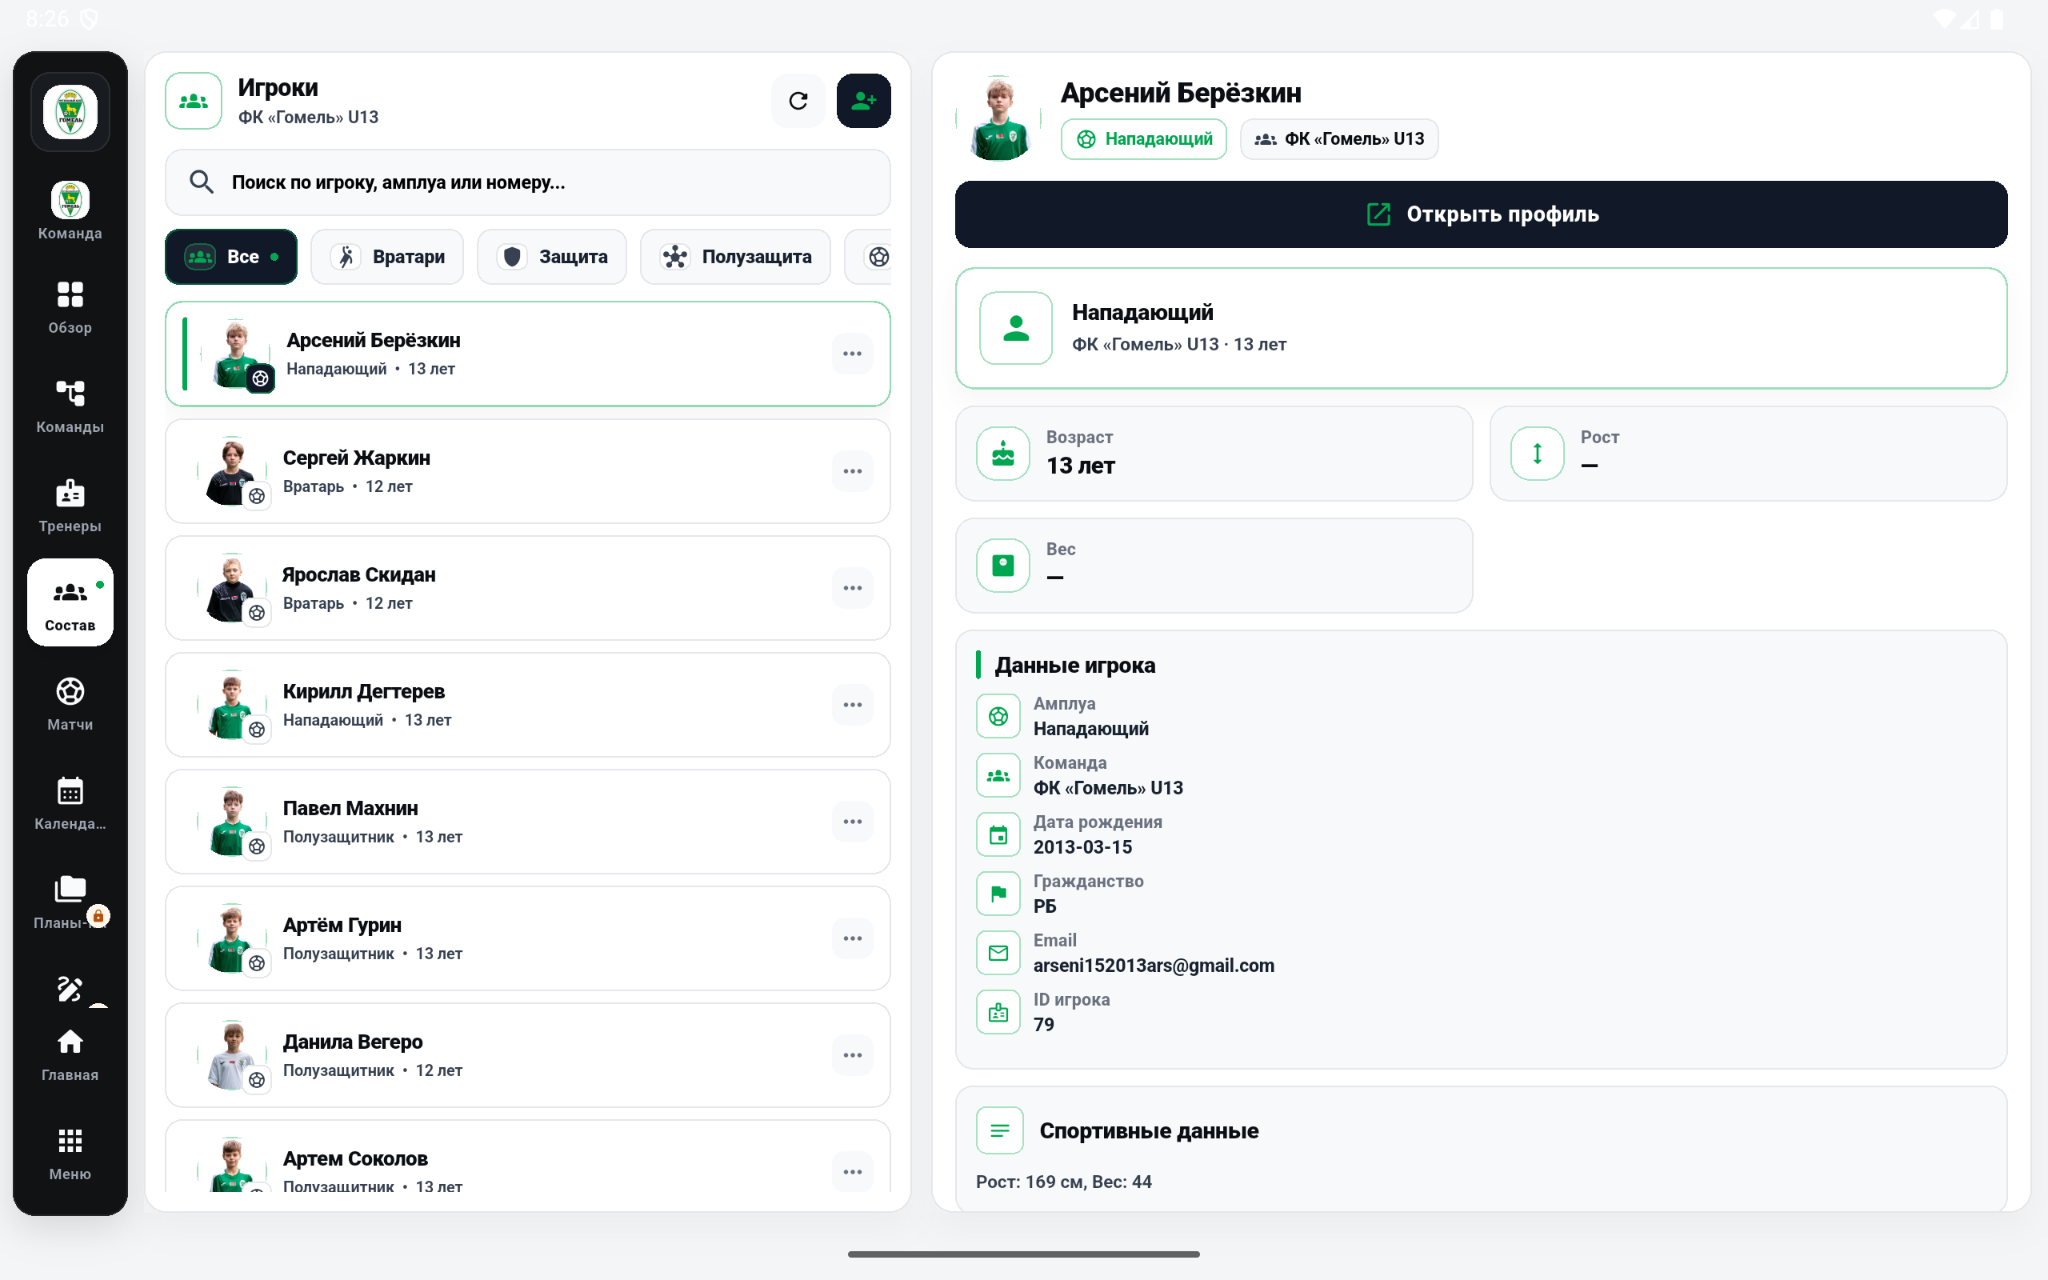Viewport: 2048px width, 1280px height.
Task: Open options for Арсений Берёзкин
Action: [852, 354]
